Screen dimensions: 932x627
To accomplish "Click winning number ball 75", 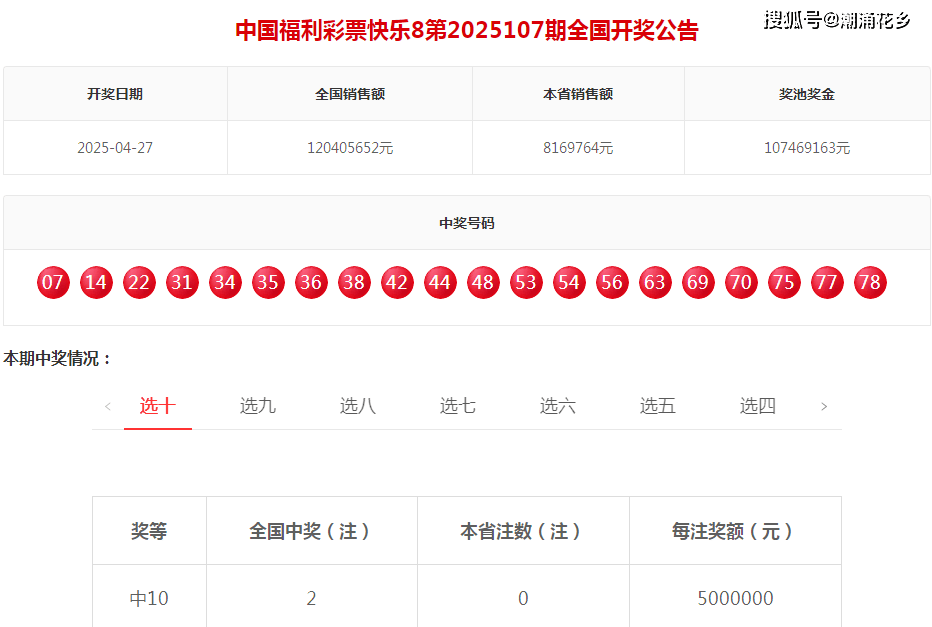I will pos(784,282).
